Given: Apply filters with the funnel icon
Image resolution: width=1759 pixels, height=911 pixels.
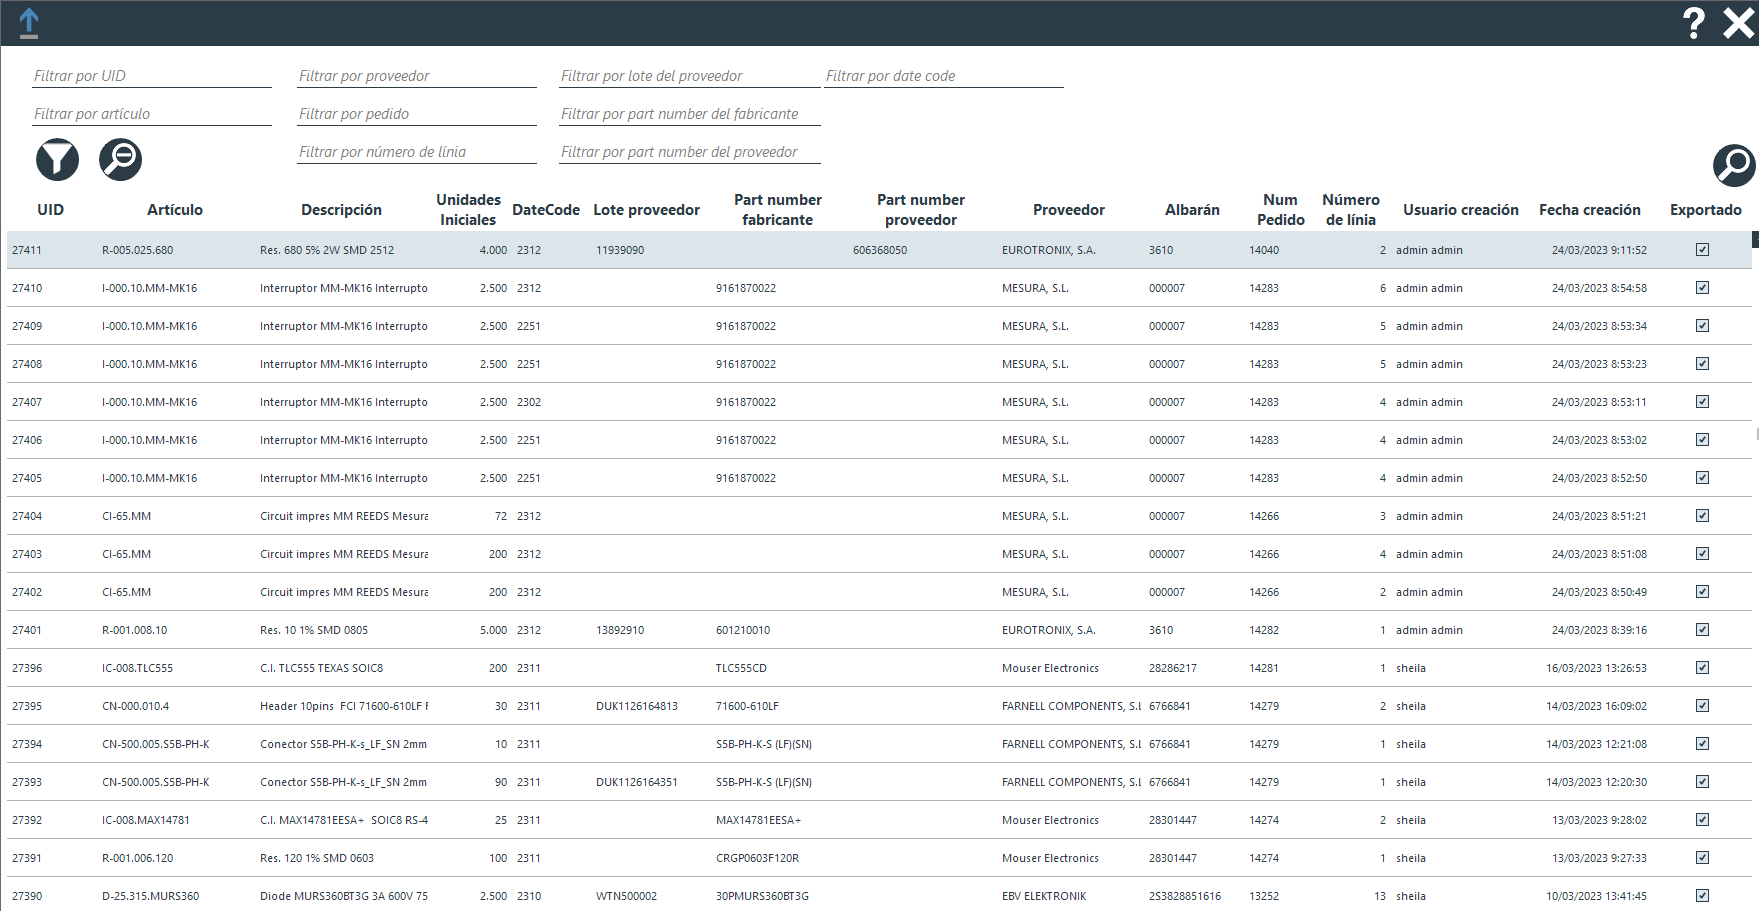Looking at the screenshot, I should point(58,160).
